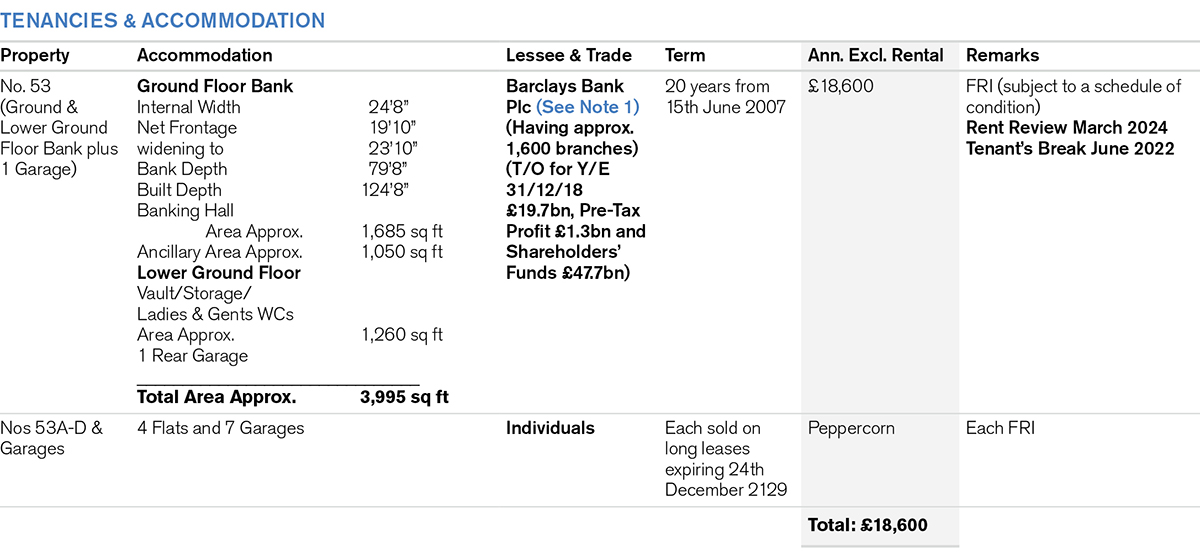The height and width of the screenshot is (556, 1200).
Task: Click the 'Total: £18,600' summary cell
Action: [867, 525]
